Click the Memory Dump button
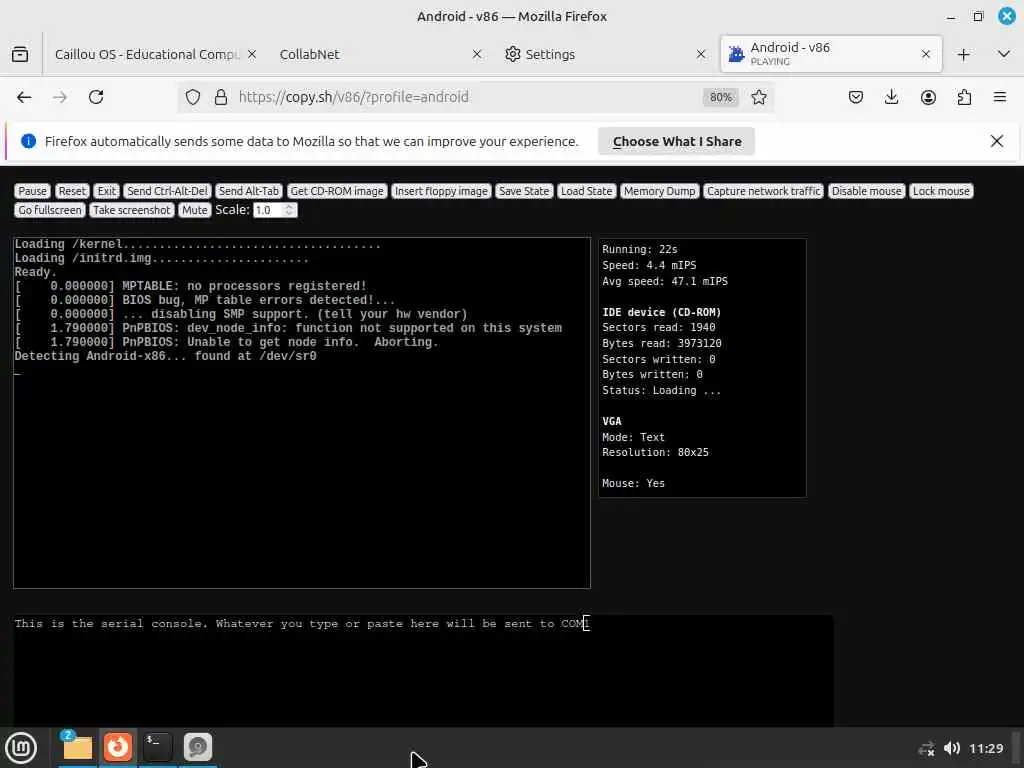Viewport: 1024px width, 768px height. pos(660,191)
